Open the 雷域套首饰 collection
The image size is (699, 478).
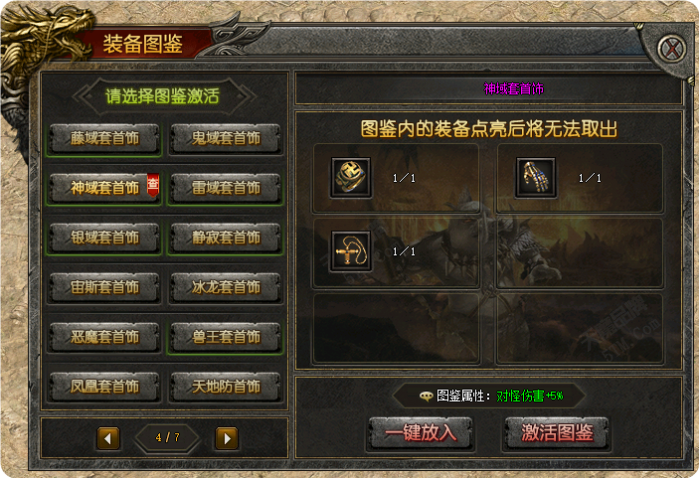point(226,188)
